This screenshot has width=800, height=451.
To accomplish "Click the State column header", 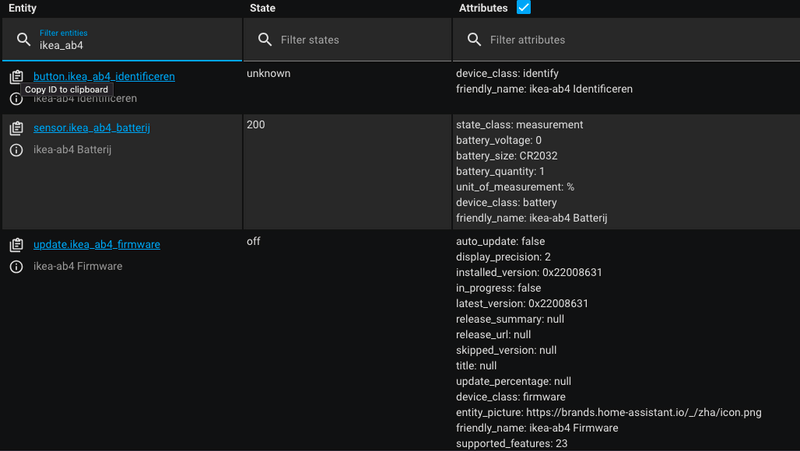I will 262,8.
